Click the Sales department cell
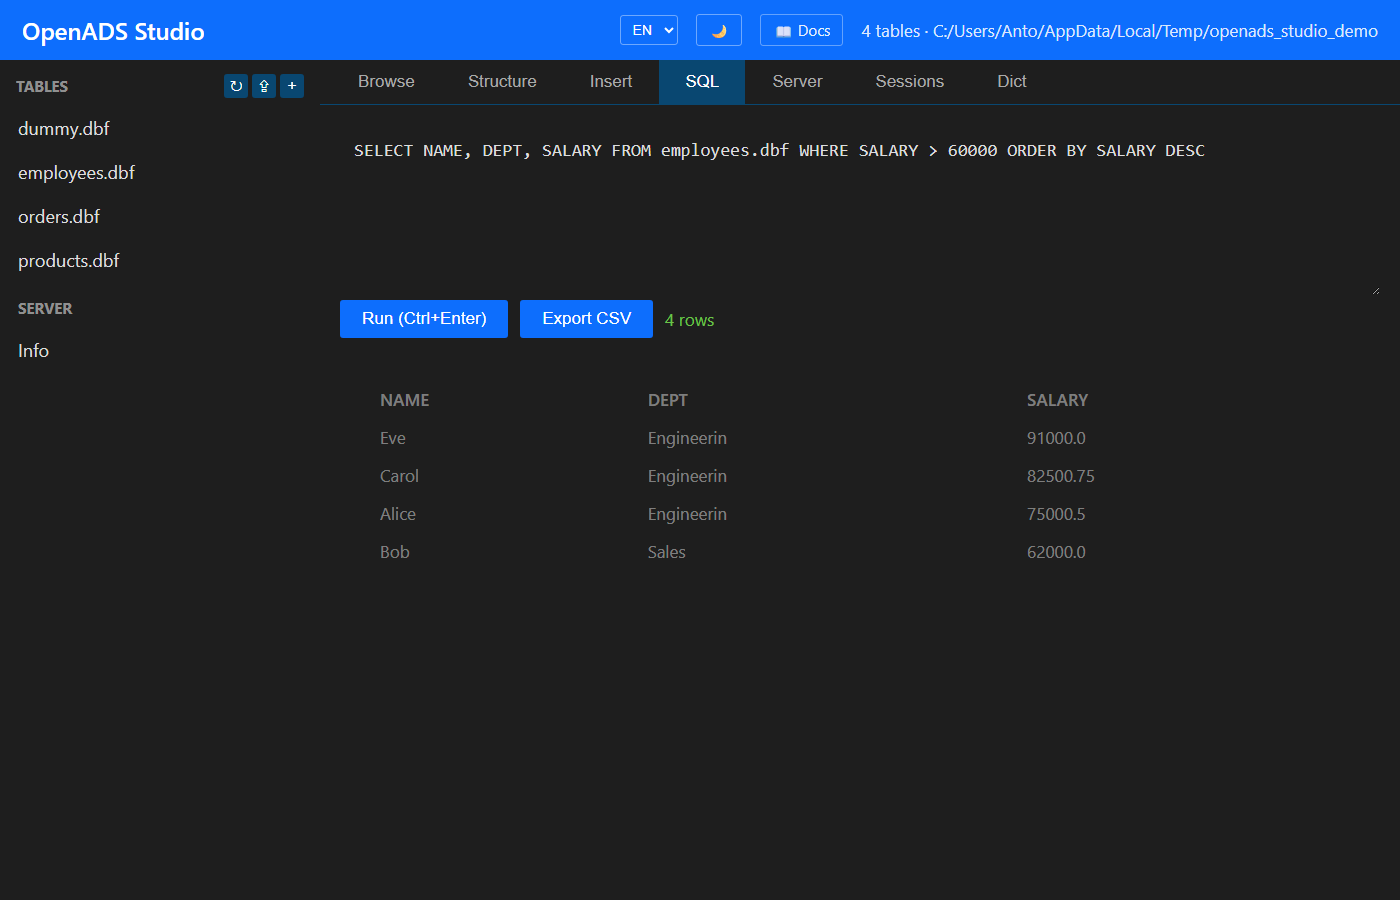Viewport: 1400px width, 900px height. (667, 552)
